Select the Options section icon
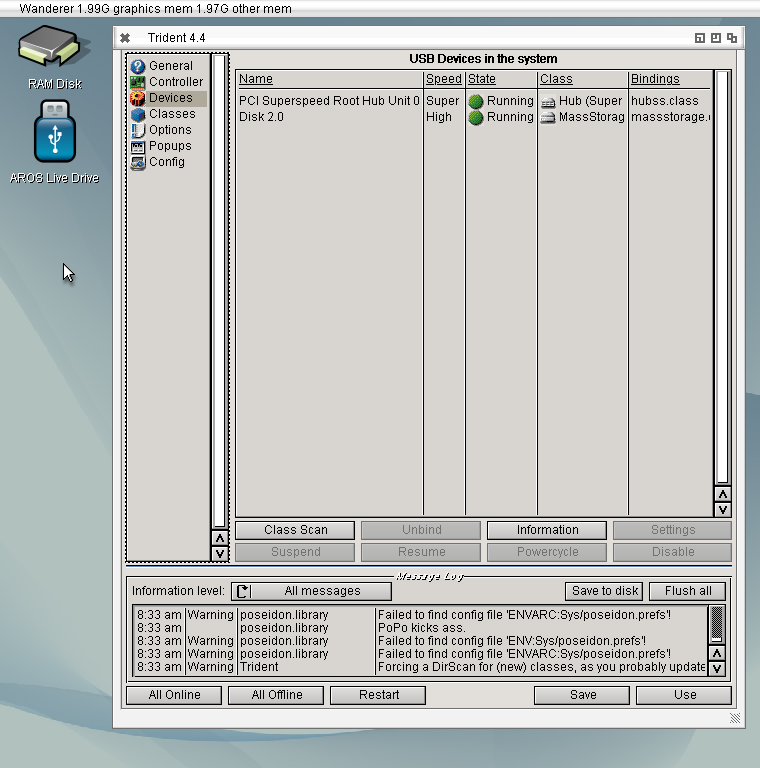The image size is (760, 768). (x=138, y=130)
